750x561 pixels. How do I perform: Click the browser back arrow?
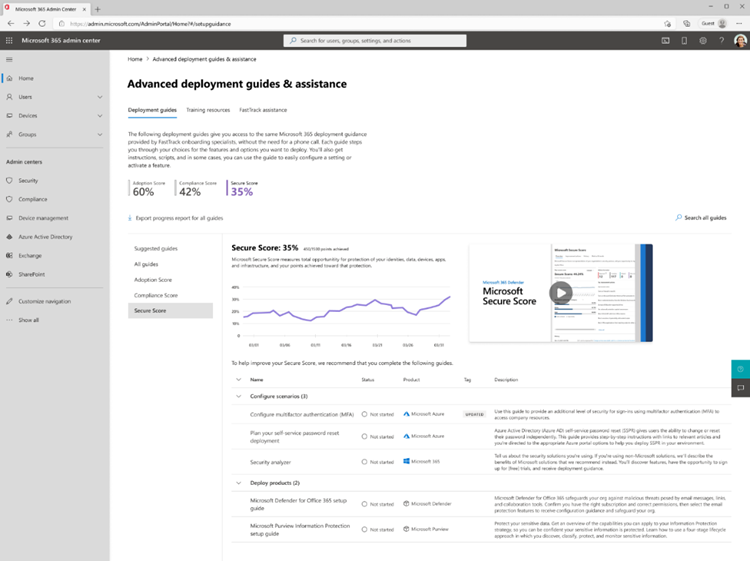click(11, 23)
